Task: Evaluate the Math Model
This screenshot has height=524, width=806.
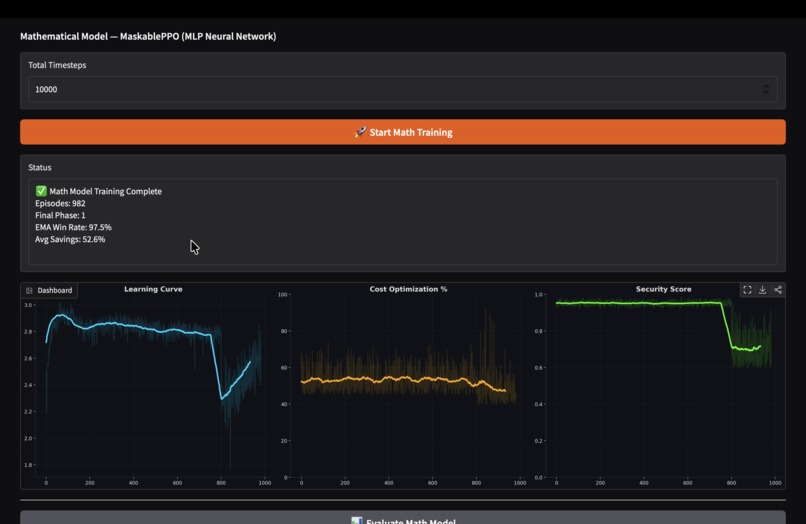Action: point(403,517)
